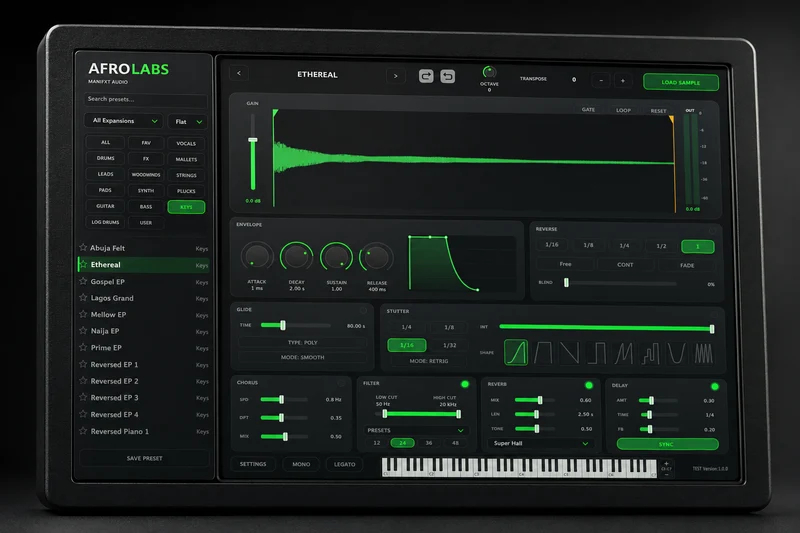The image size is (800, 533).
Task: Select the Reversed EP 2 preset
Action: point(143,381)
